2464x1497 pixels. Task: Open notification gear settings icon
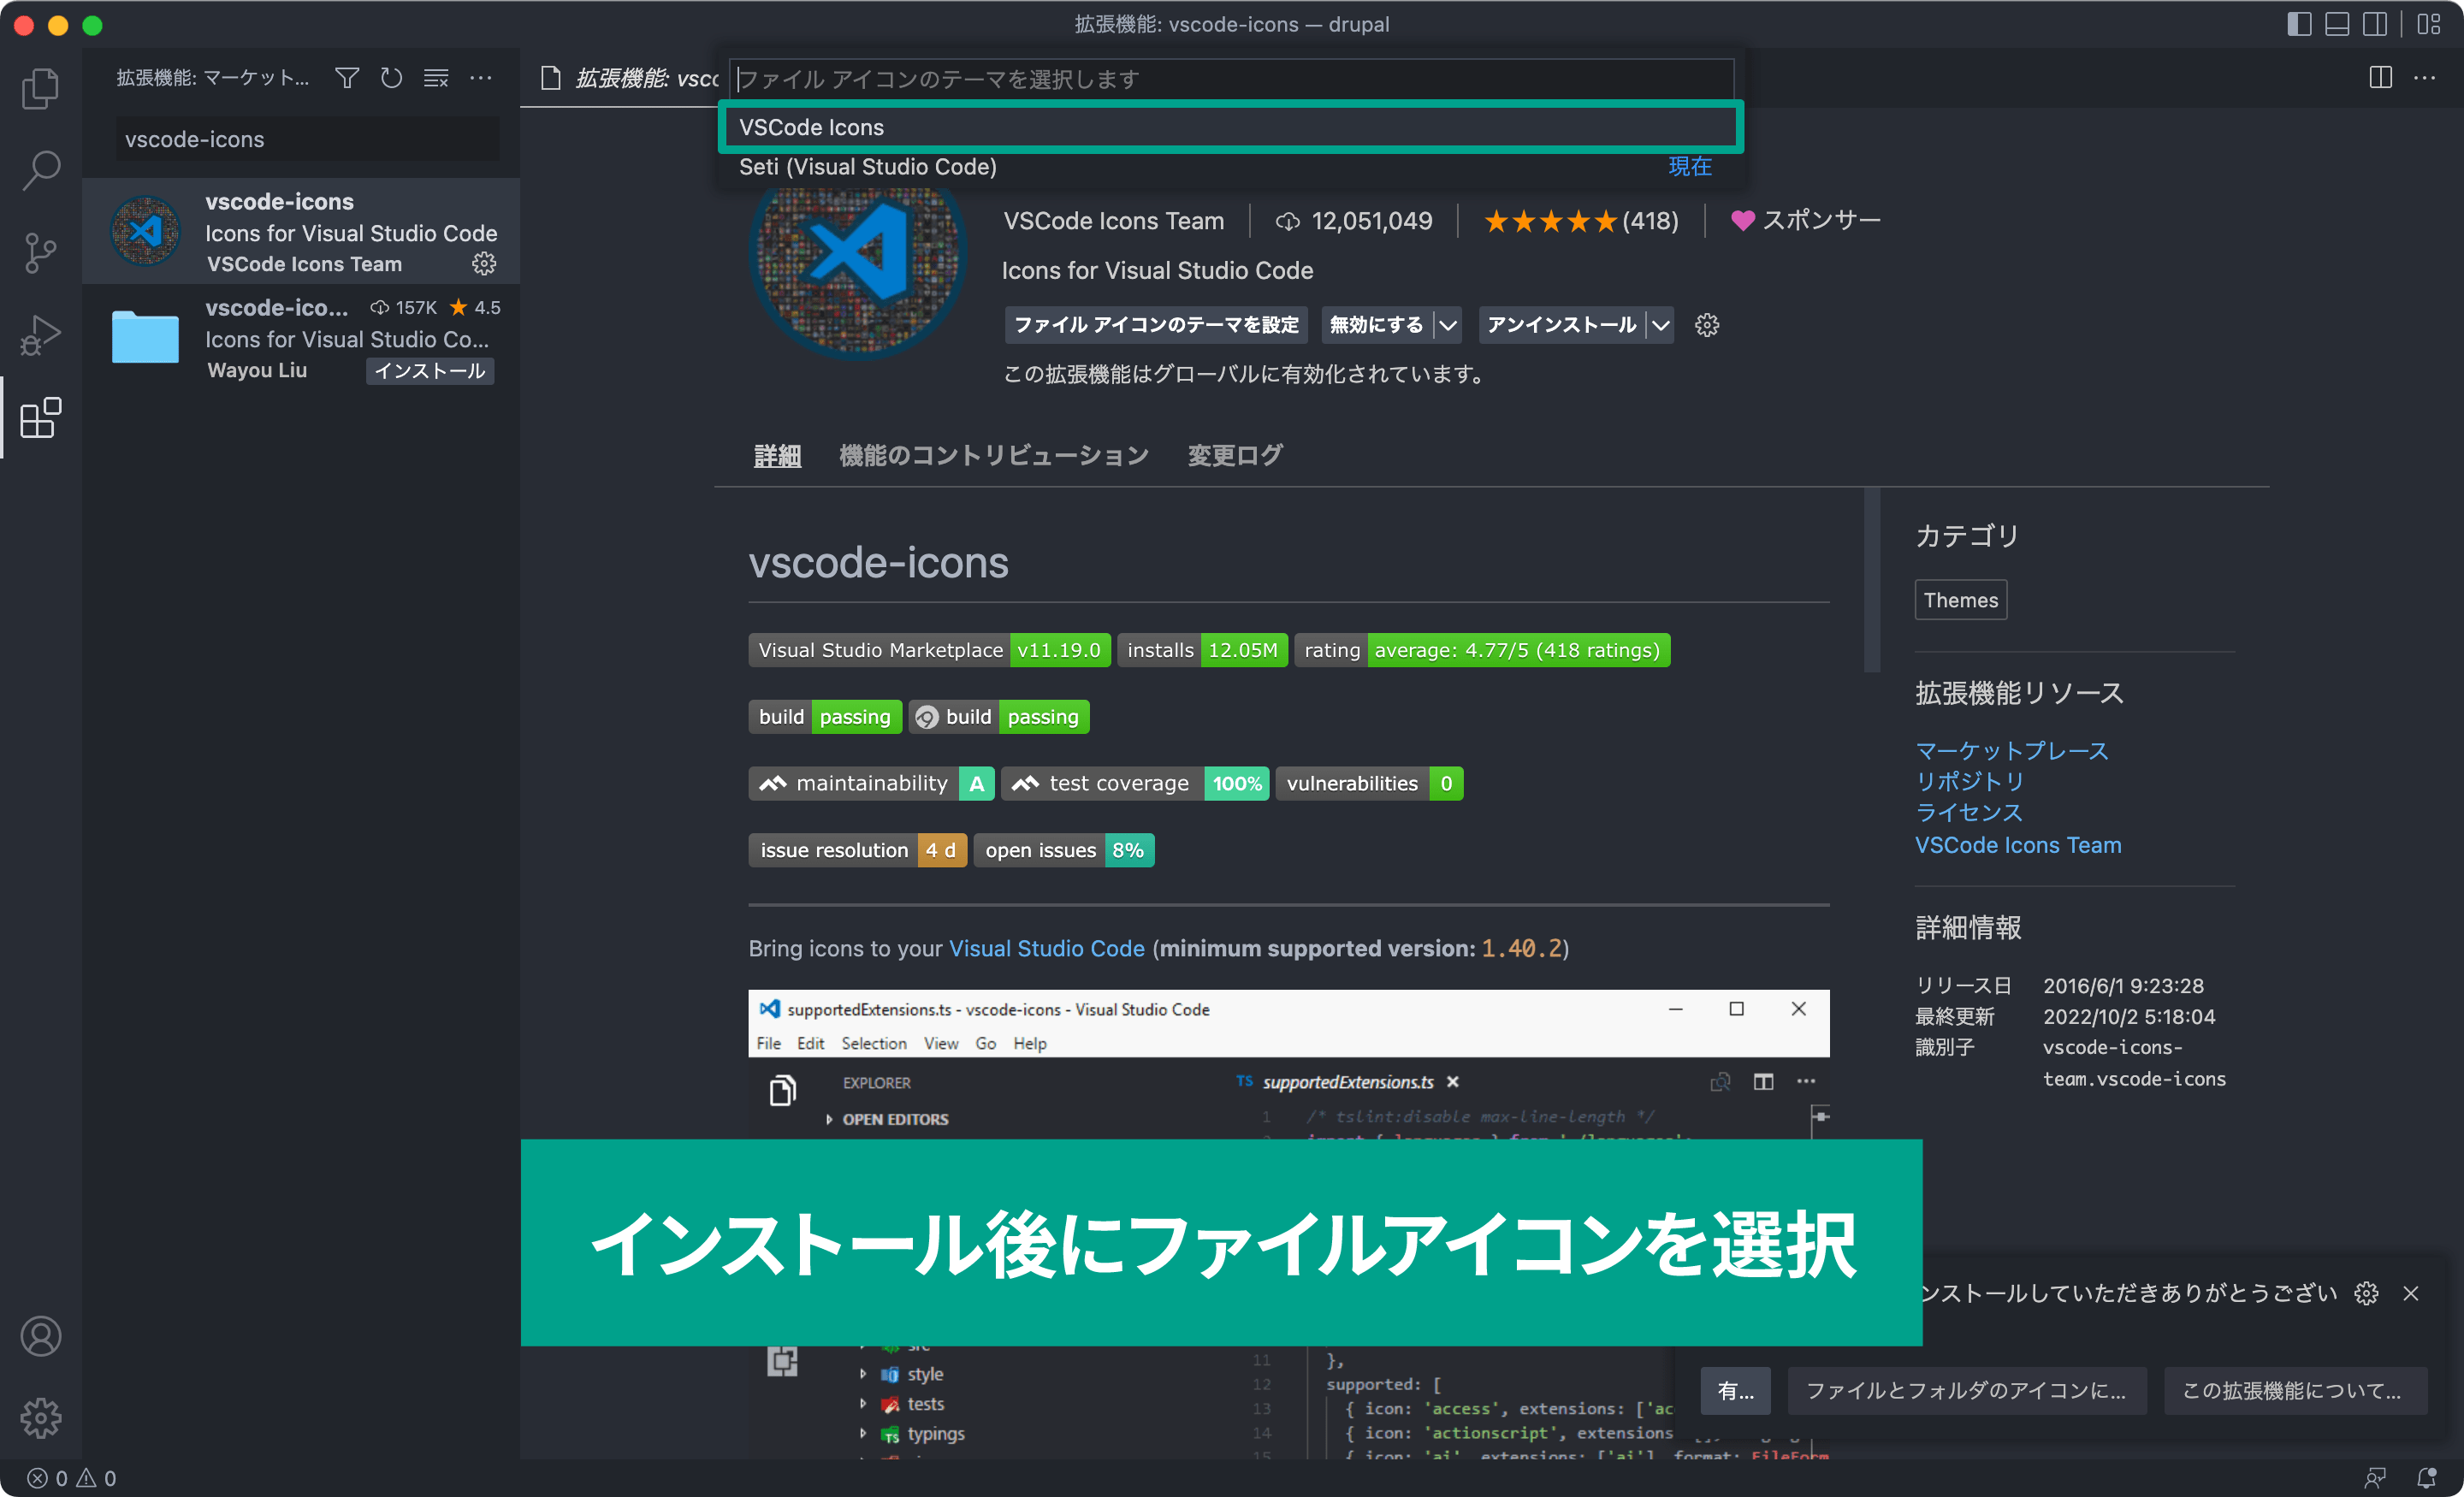[2367, 1293]
